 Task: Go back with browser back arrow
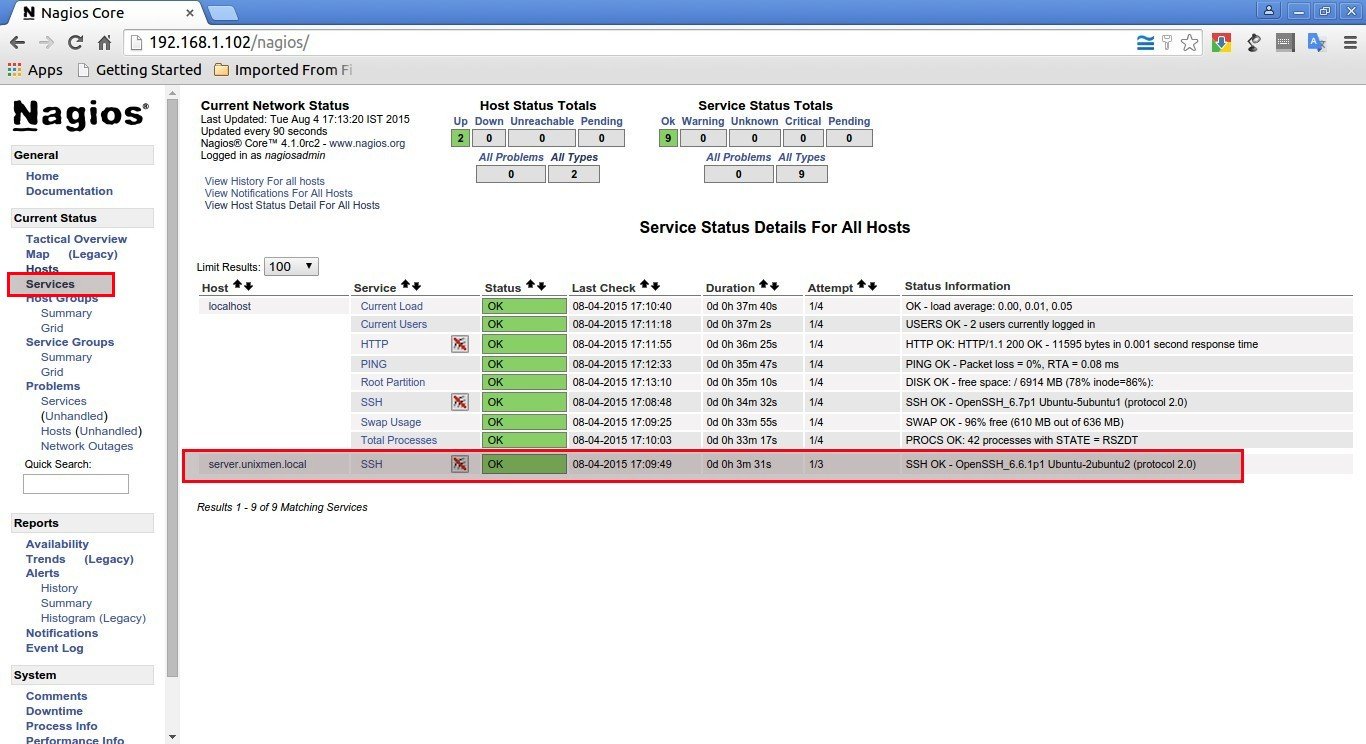tap(17, 43)
